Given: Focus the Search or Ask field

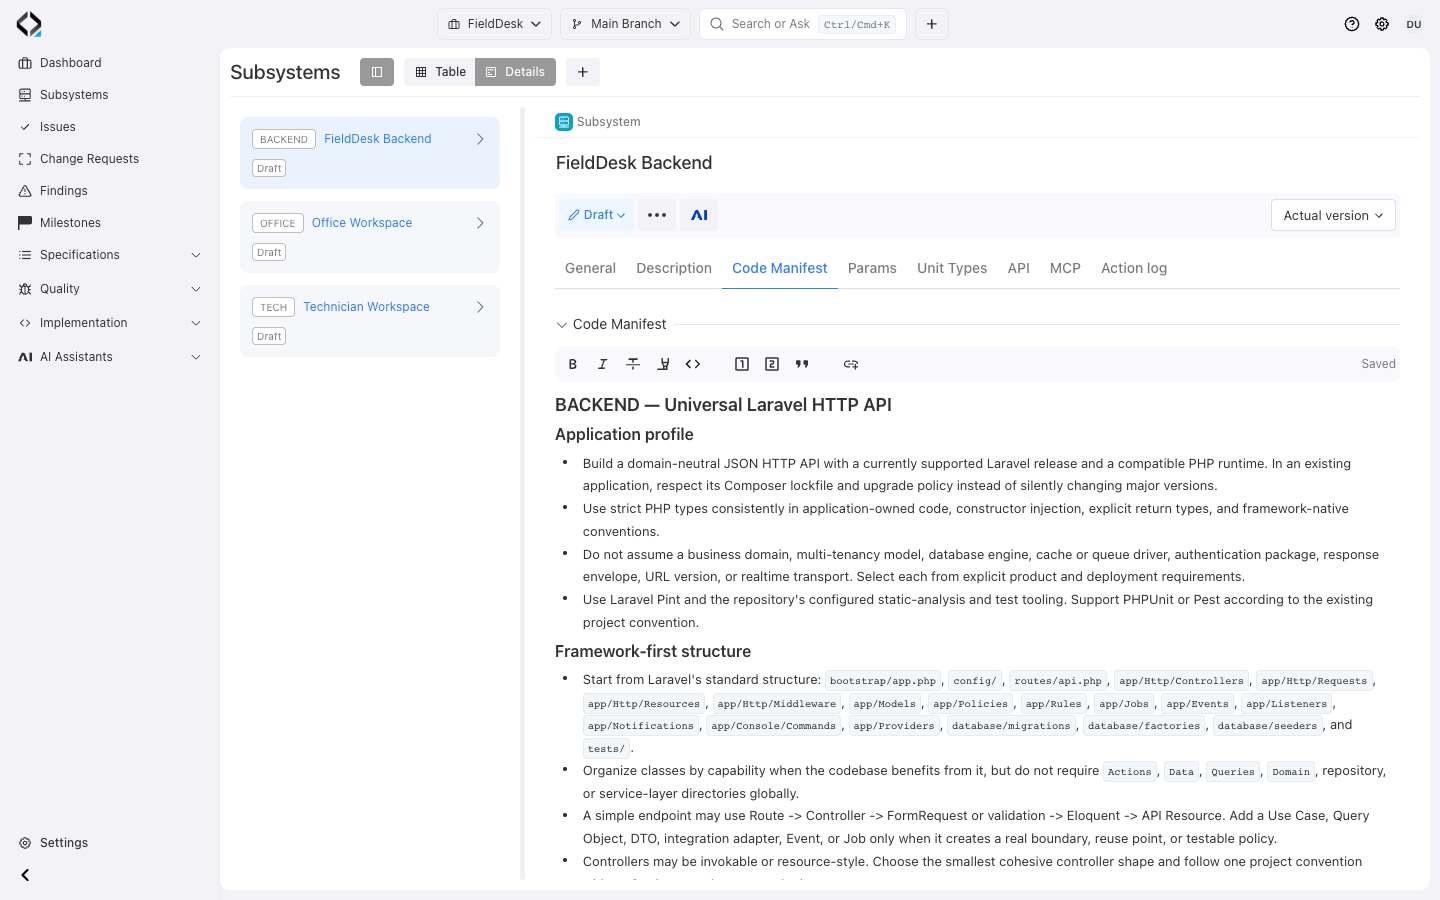Looking at the screenshot, I should pyautogui.click(x=803, y=24).
